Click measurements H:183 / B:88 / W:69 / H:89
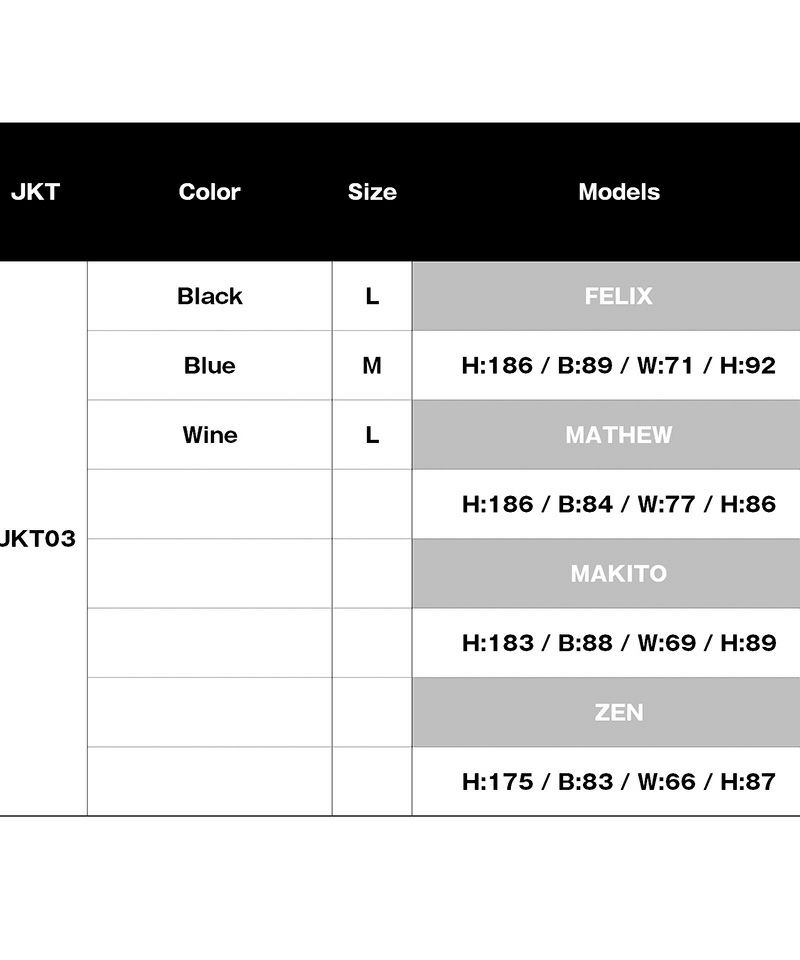The height and width of the screenshot is (960, 800). click(619, 643)
